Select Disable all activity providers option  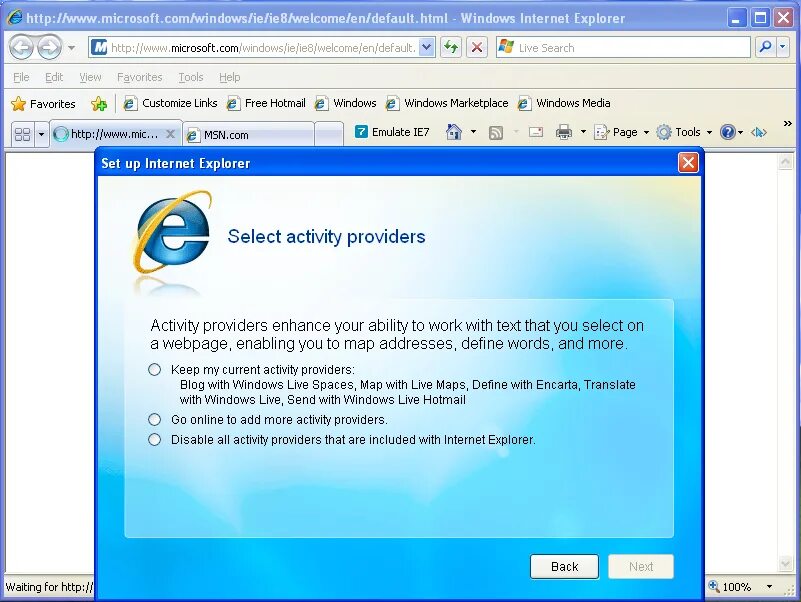click(x=154, y=439)
